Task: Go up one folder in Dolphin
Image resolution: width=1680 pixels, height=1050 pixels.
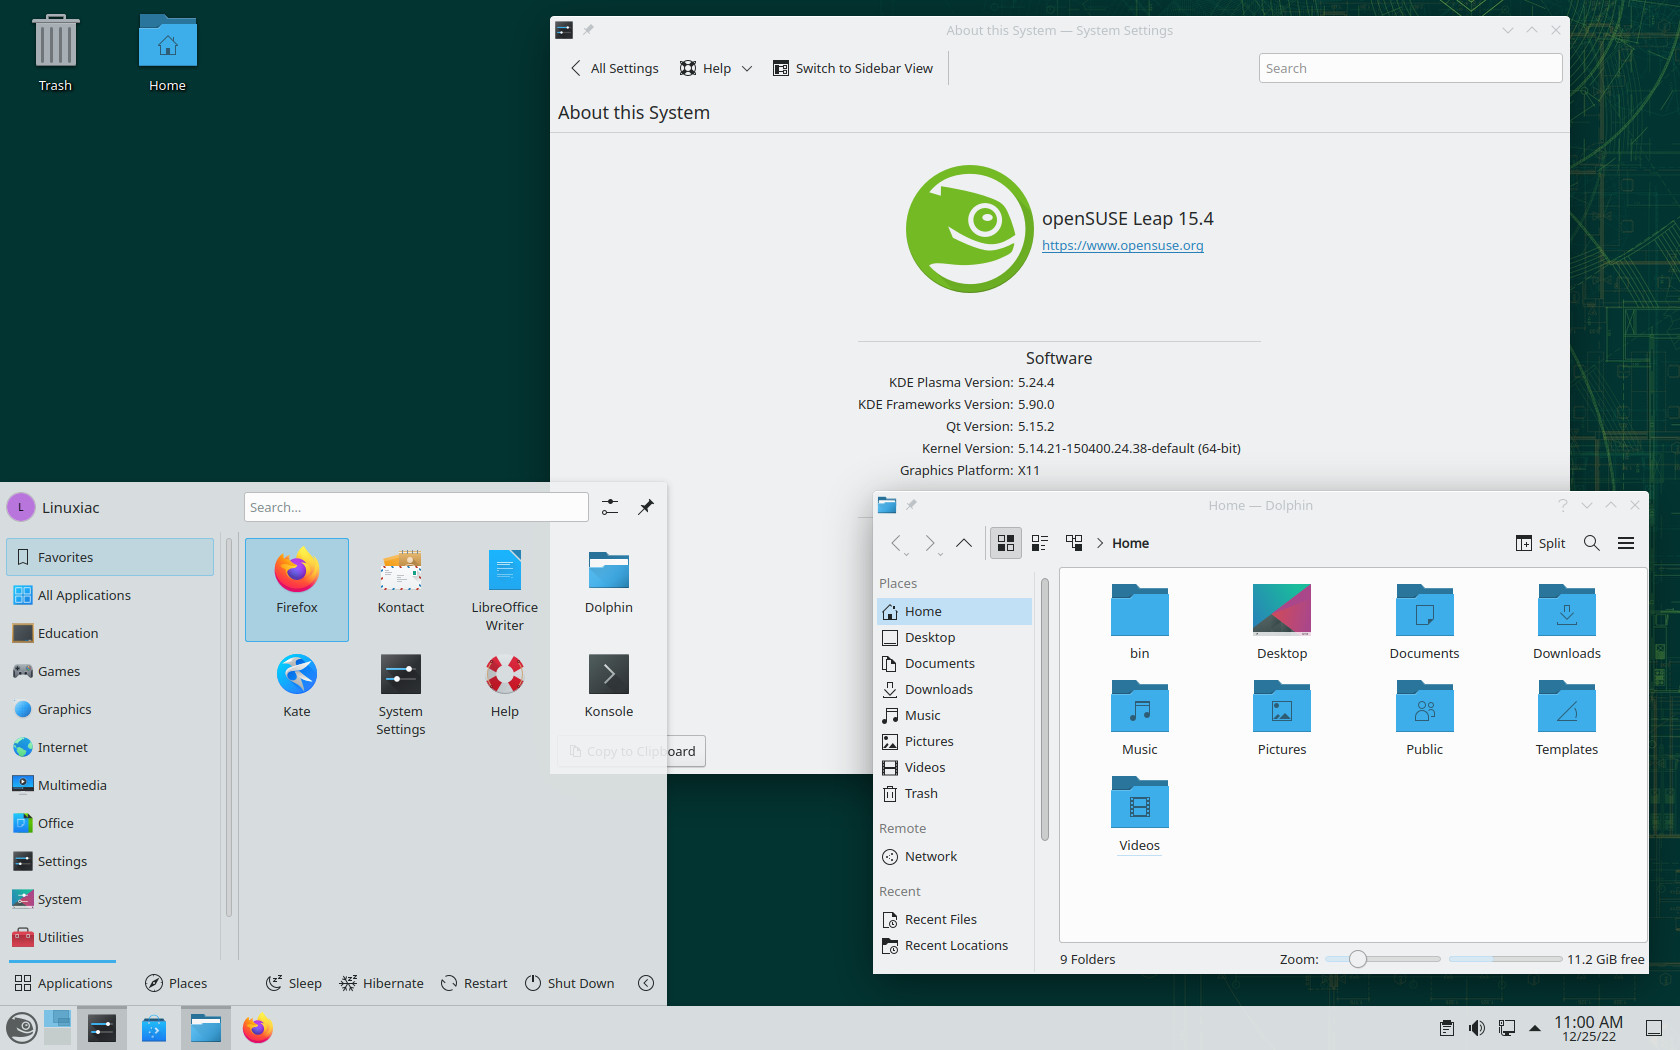Action: click(964, 543)
